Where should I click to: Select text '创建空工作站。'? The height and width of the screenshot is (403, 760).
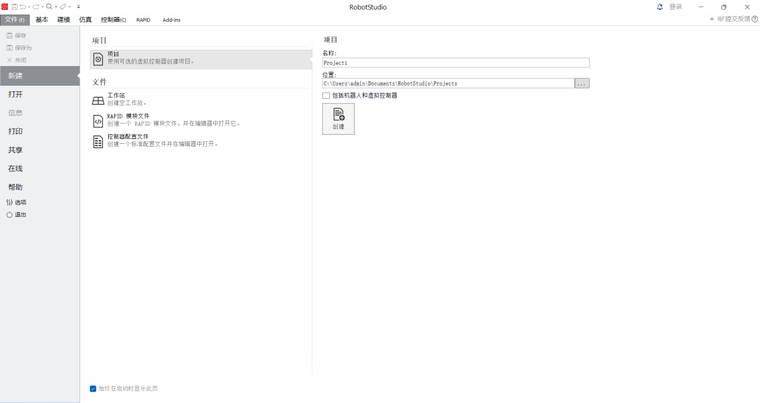(127, 103)
